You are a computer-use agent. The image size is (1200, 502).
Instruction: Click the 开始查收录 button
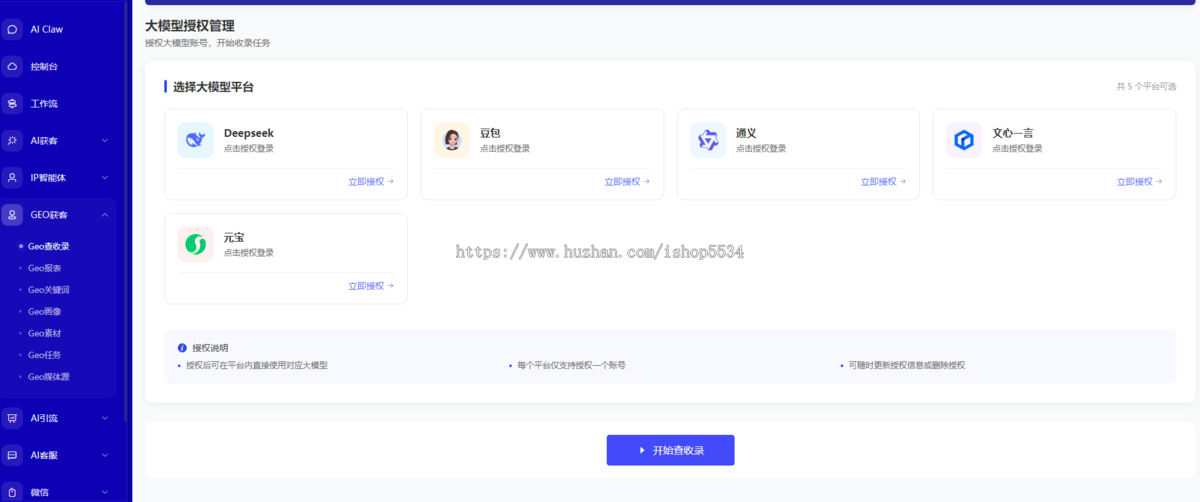[x=670, y=450]
